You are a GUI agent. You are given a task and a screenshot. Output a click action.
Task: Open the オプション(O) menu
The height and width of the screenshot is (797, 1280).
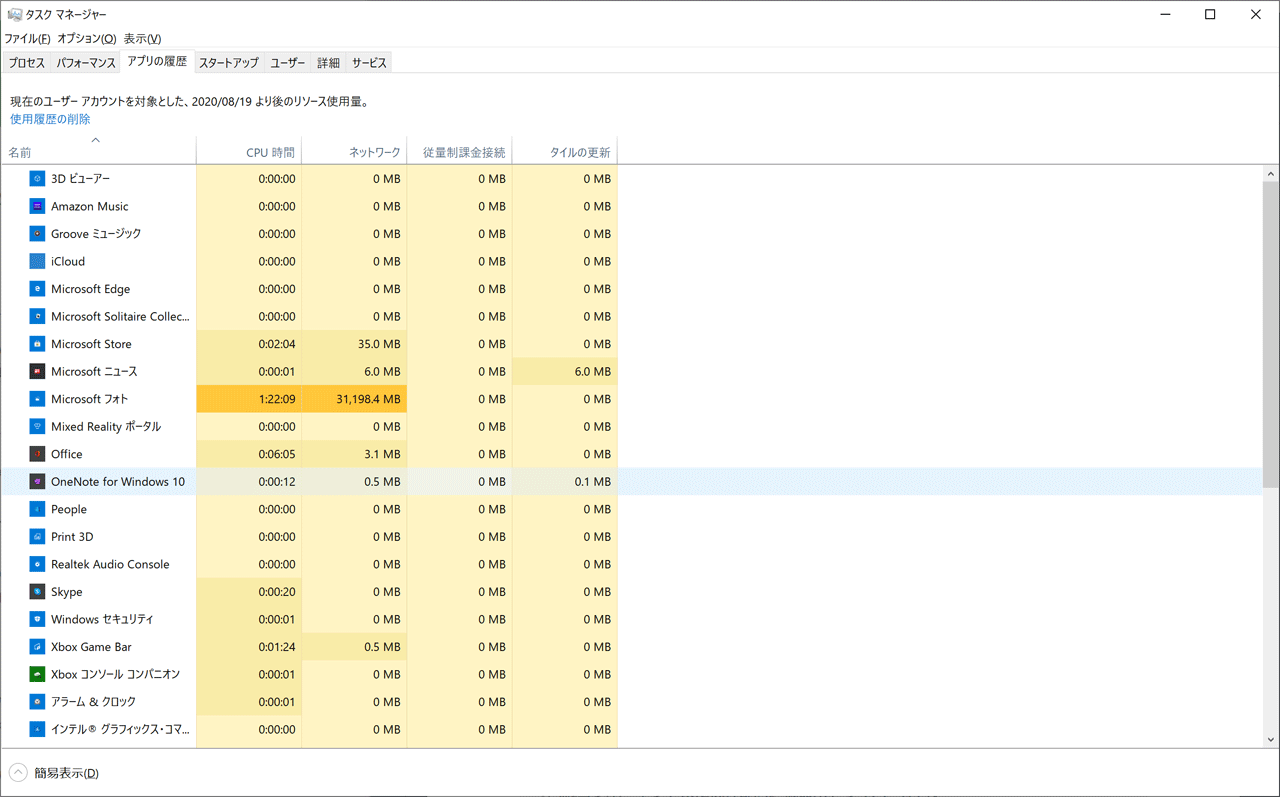[x=87, y=39]
